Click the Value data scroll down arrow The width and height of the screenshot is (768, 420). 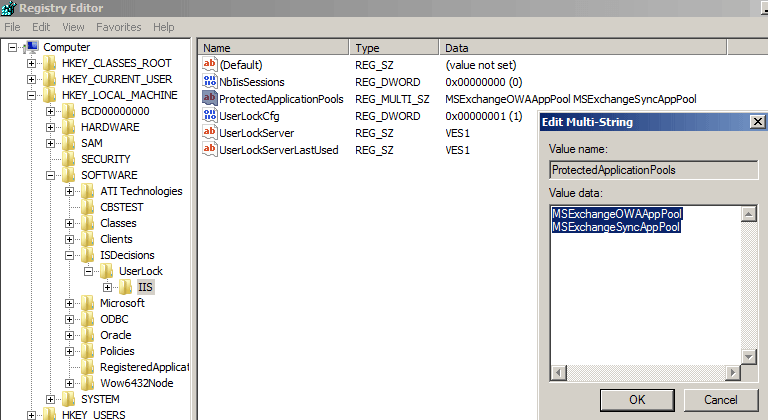coord(748,357)
